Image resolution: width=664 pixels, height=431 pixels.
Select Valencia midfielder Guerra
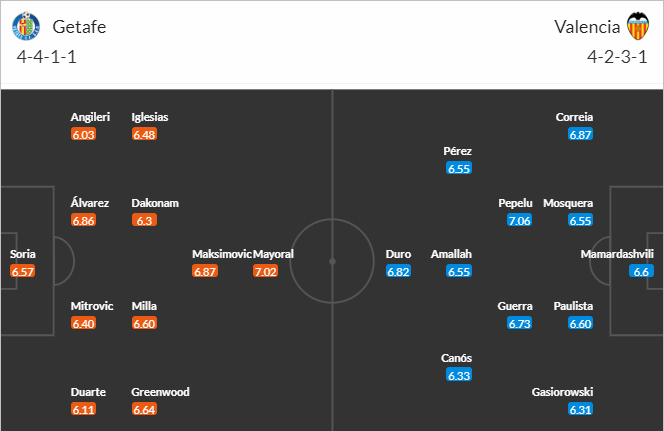pyautogui.click(x=516, y=306)
